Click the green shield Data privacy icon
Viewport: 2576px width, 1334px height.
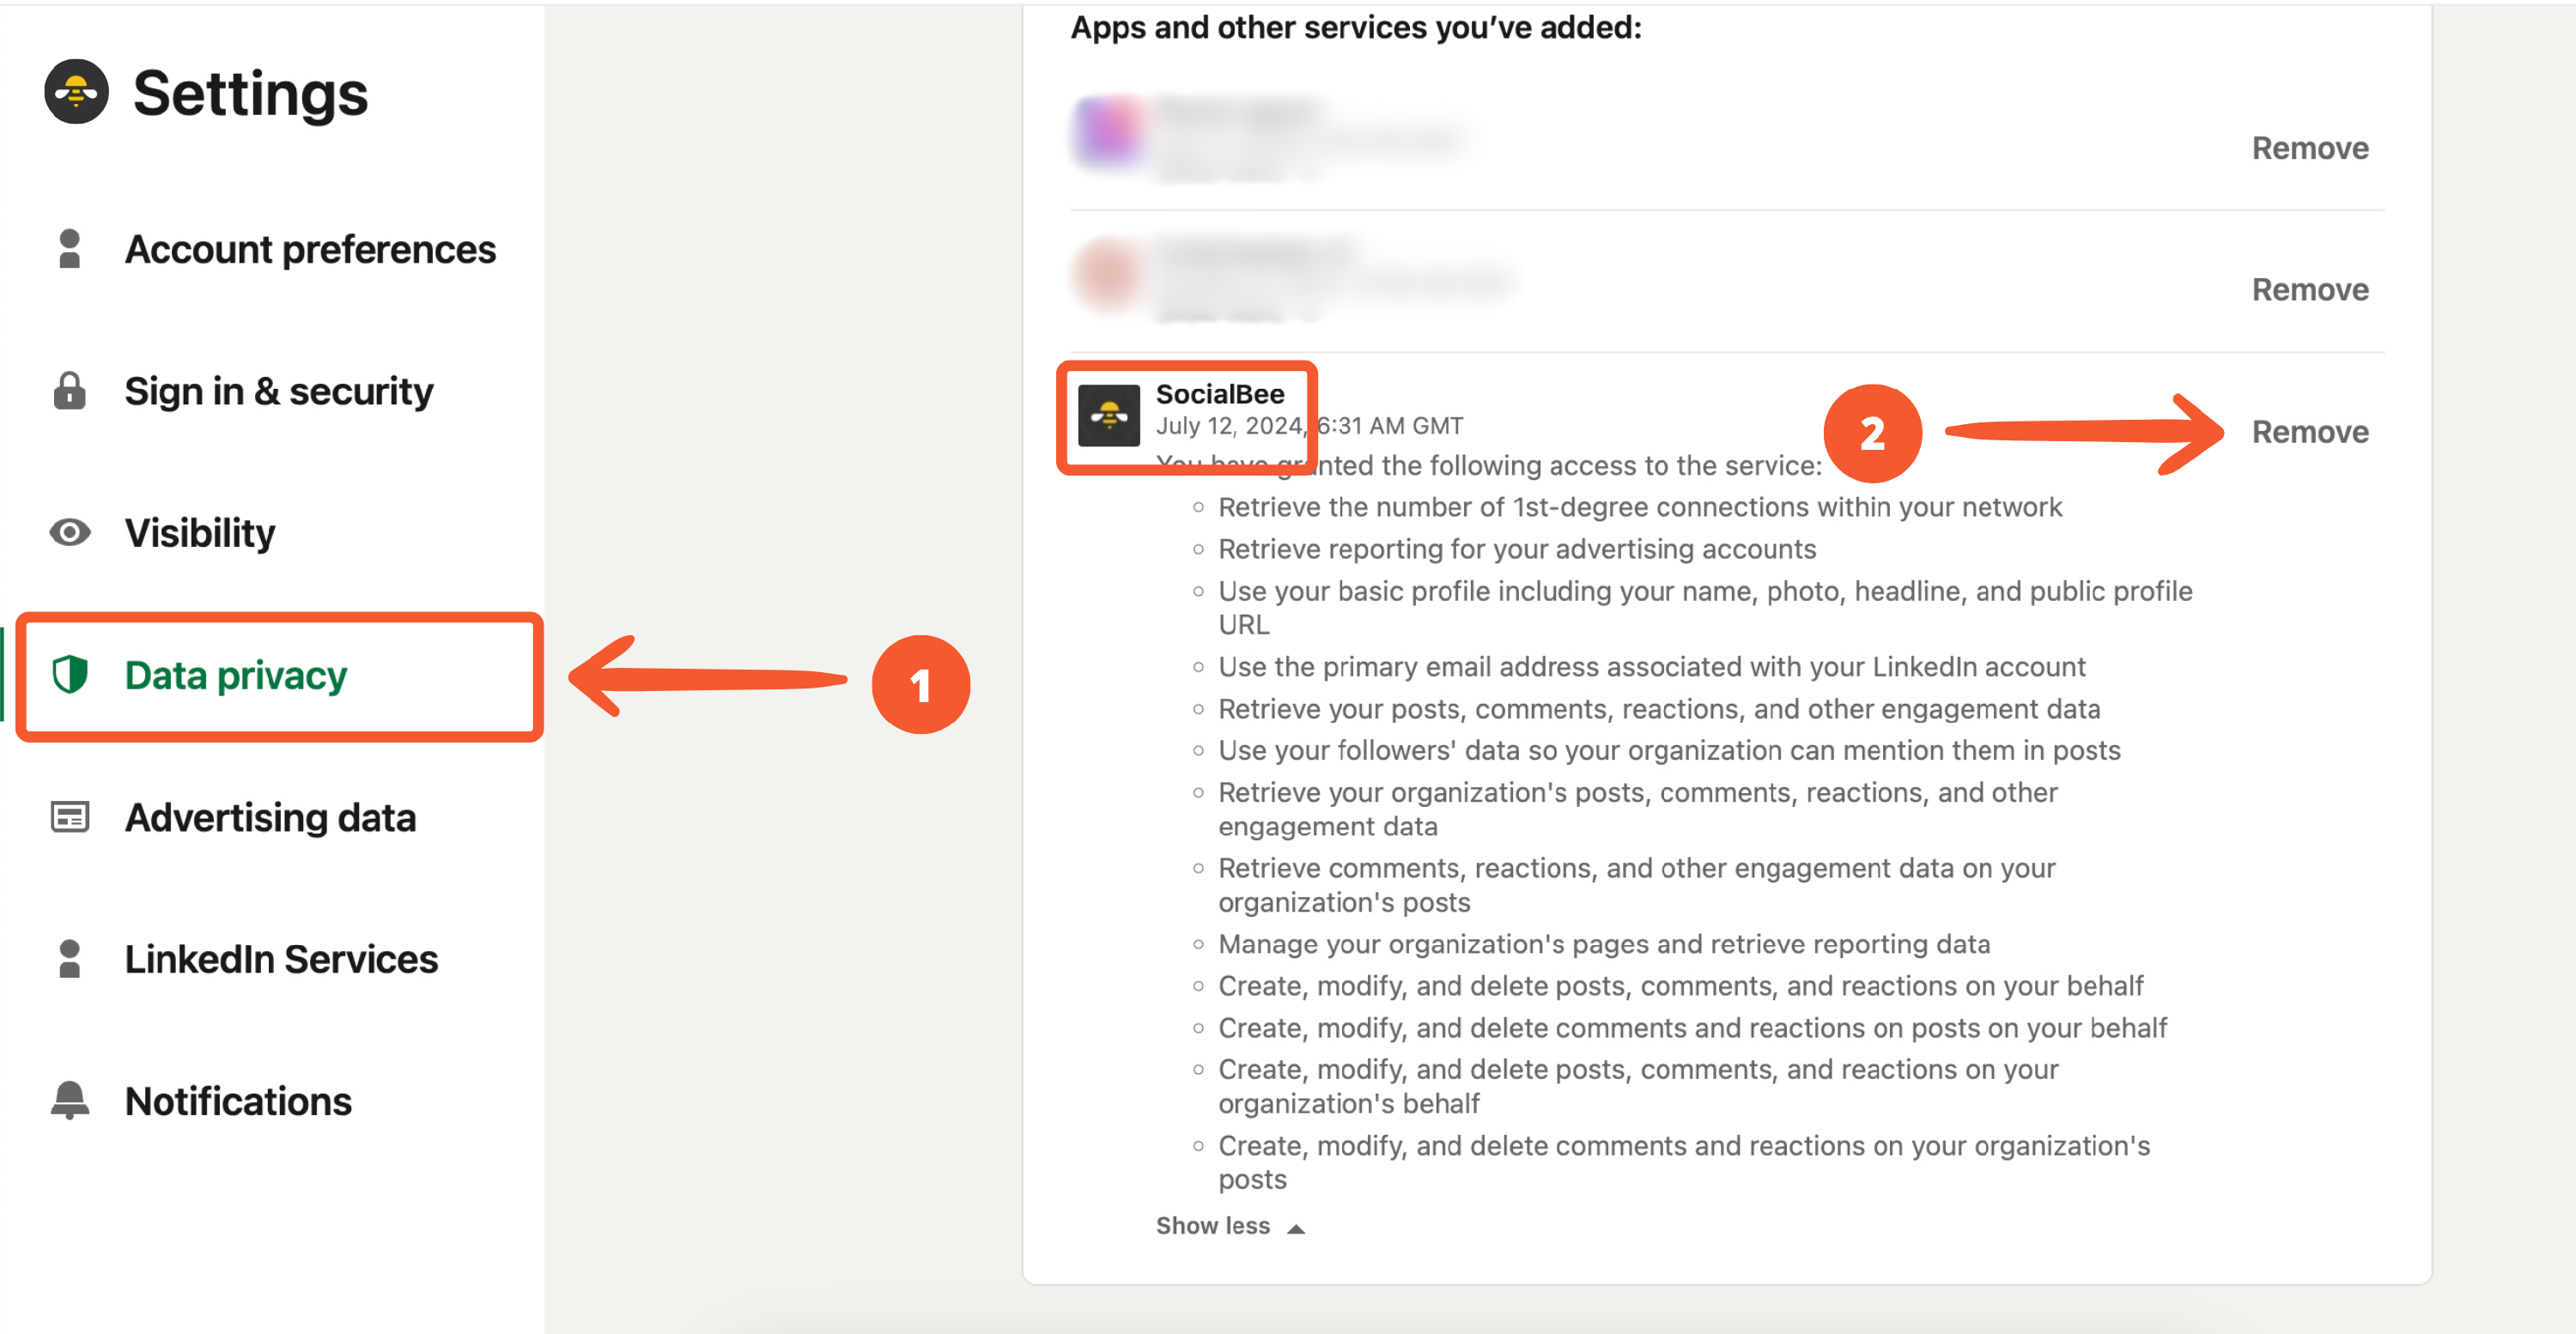pos(70,675)
